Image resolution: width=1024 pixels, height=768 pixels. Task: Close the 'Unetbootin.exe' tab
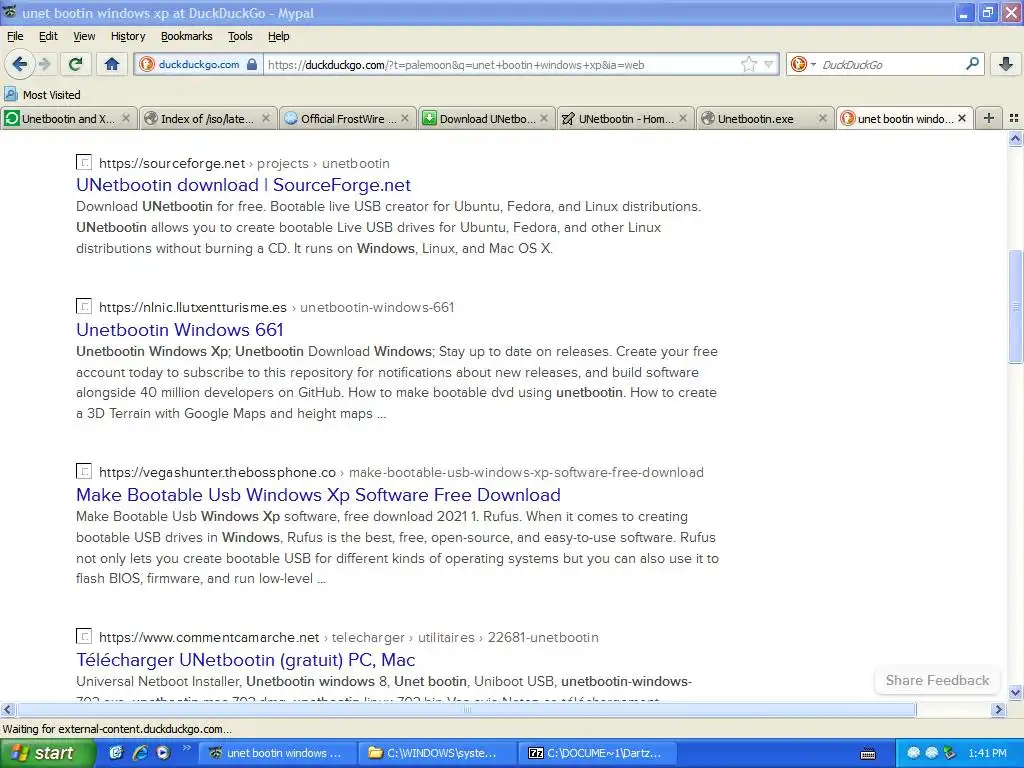823,118
